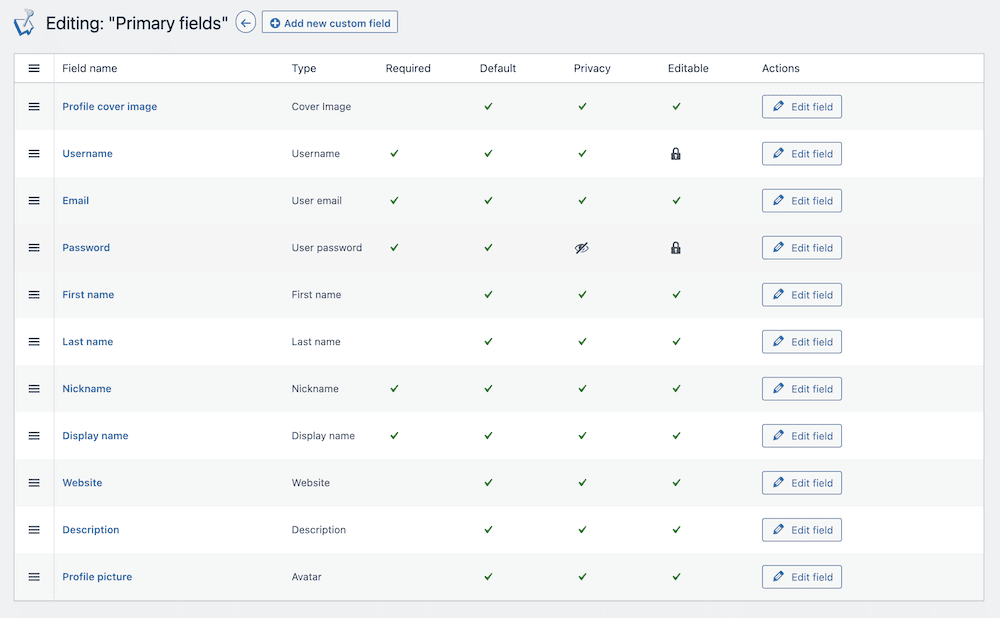
Task: Click Edit field for Username
Action: (x=802, y=154)
